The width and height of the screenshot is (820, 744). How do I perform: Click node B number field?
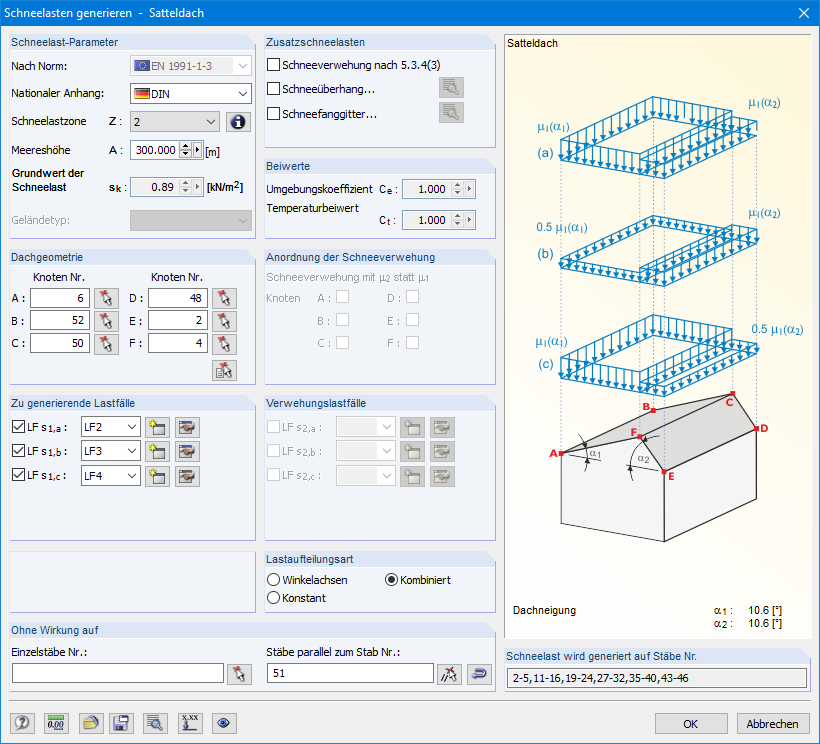click(x=60, y=321)
